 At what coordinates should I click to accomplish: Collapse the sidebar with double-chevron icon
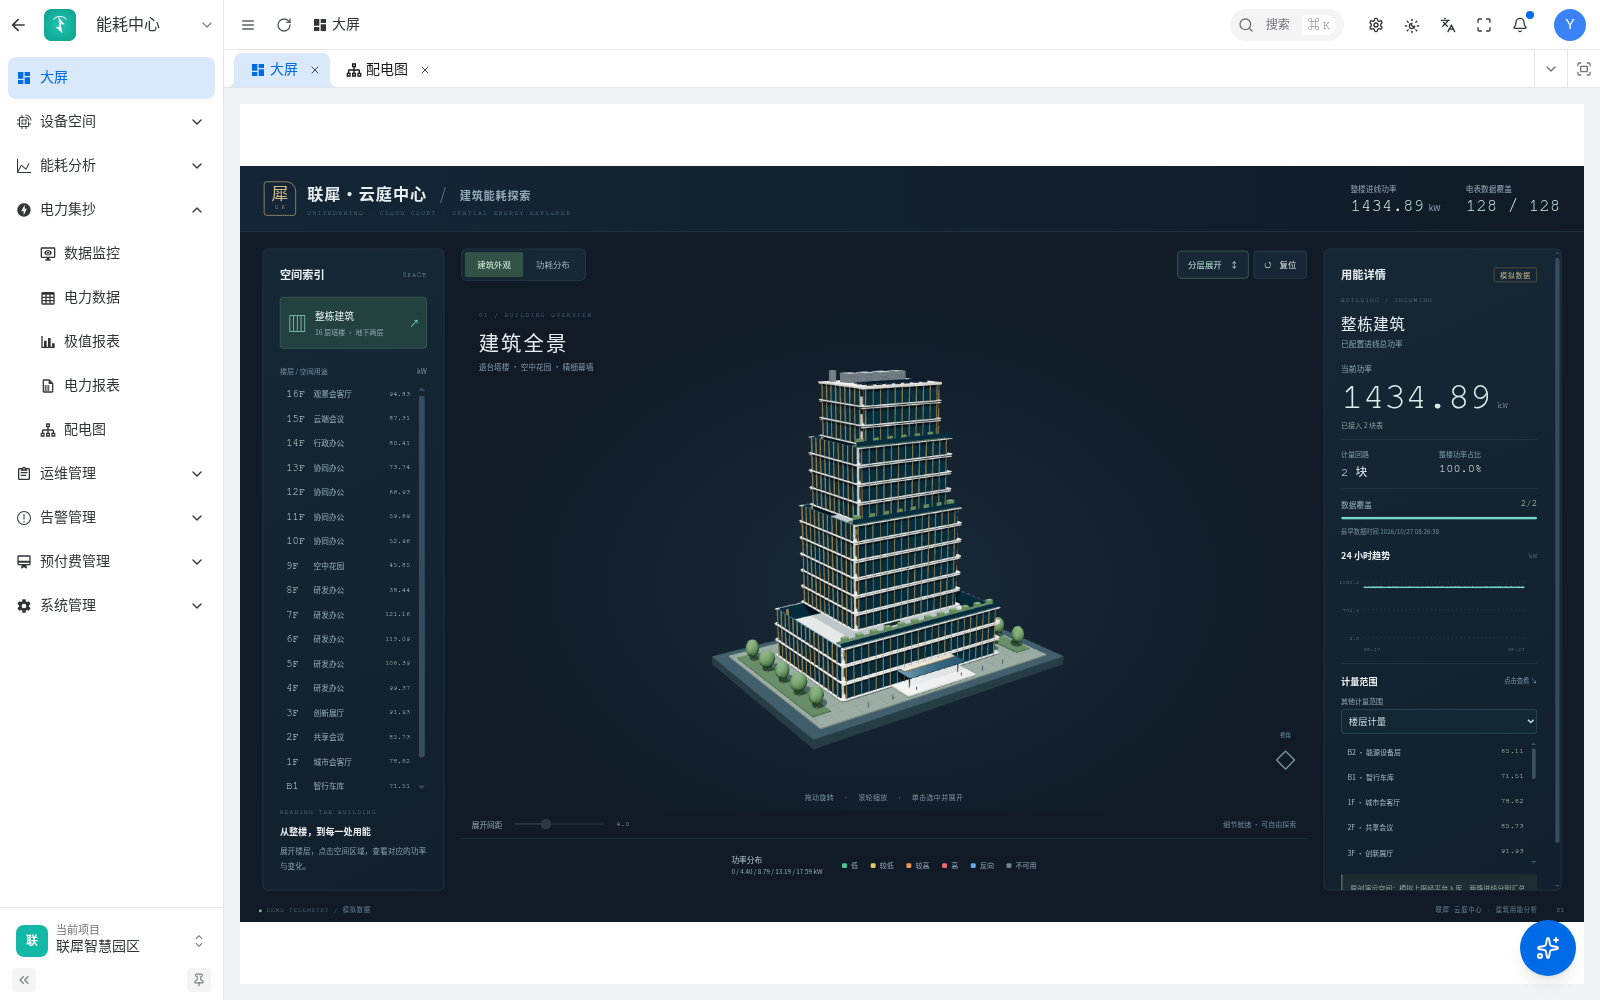click(24, 980)
